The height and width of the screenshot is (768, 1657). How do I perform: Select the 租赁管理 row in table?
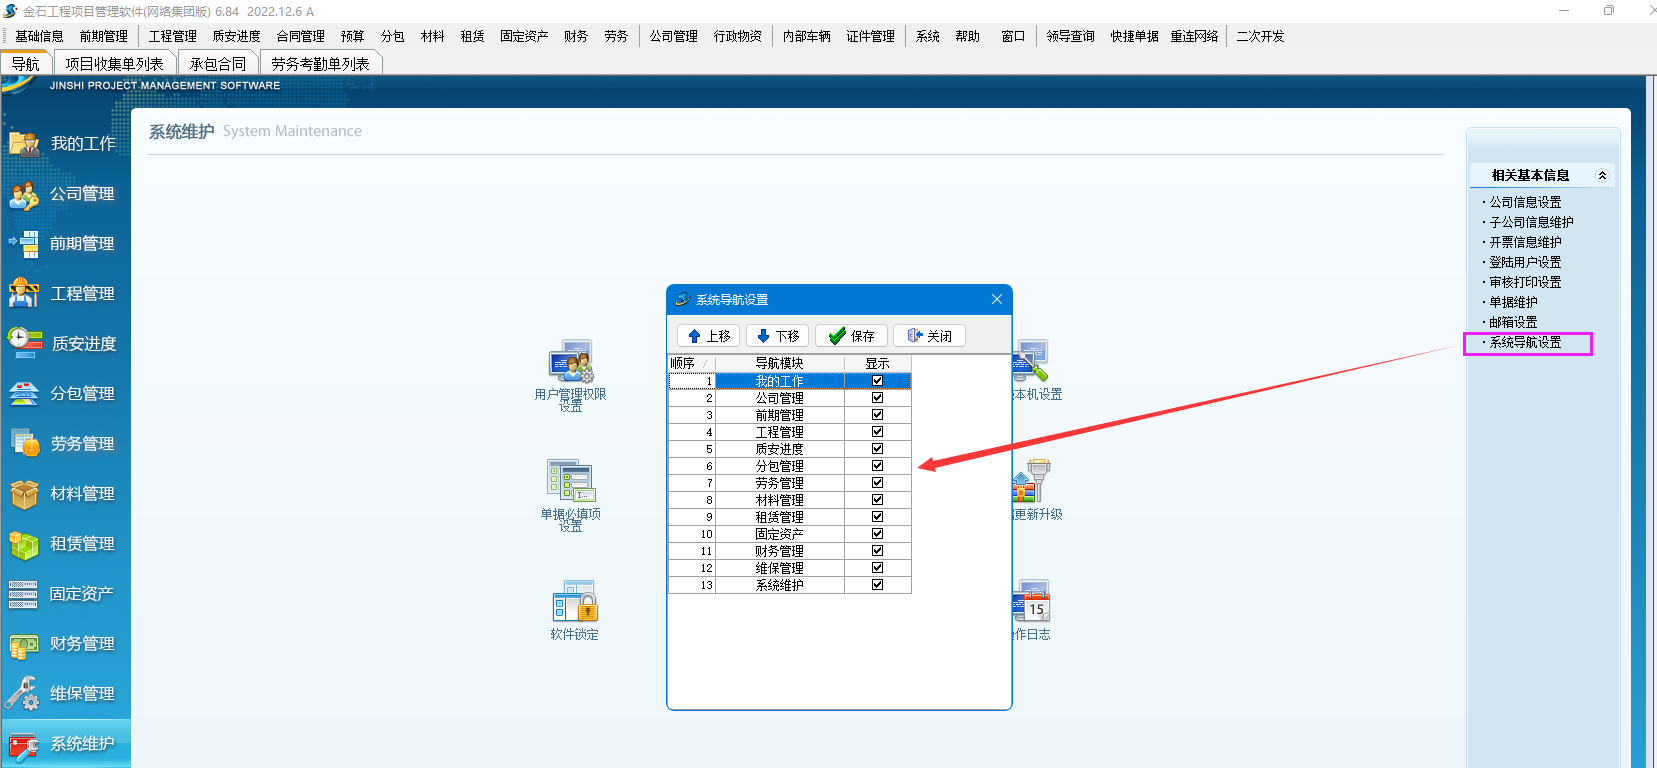779,517
